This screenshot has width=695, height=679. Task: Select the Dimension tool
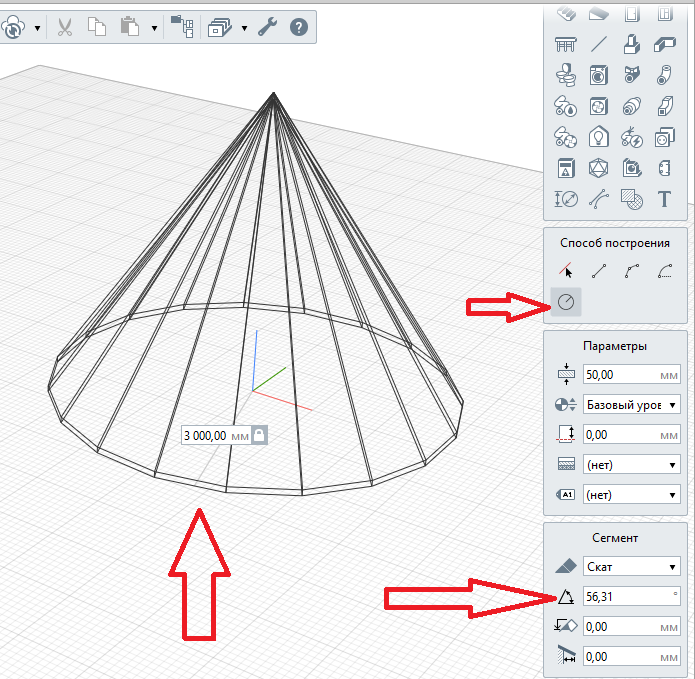(566, 199)
